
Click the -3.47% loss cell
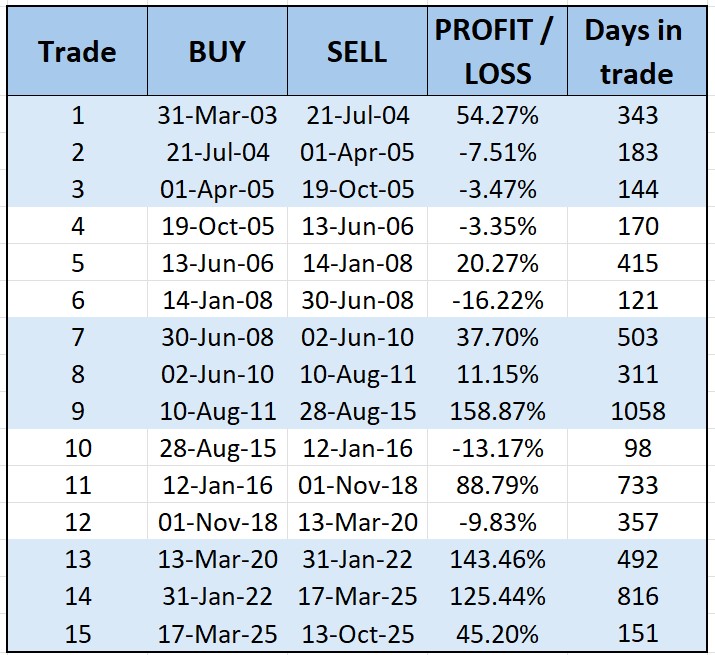498,189
